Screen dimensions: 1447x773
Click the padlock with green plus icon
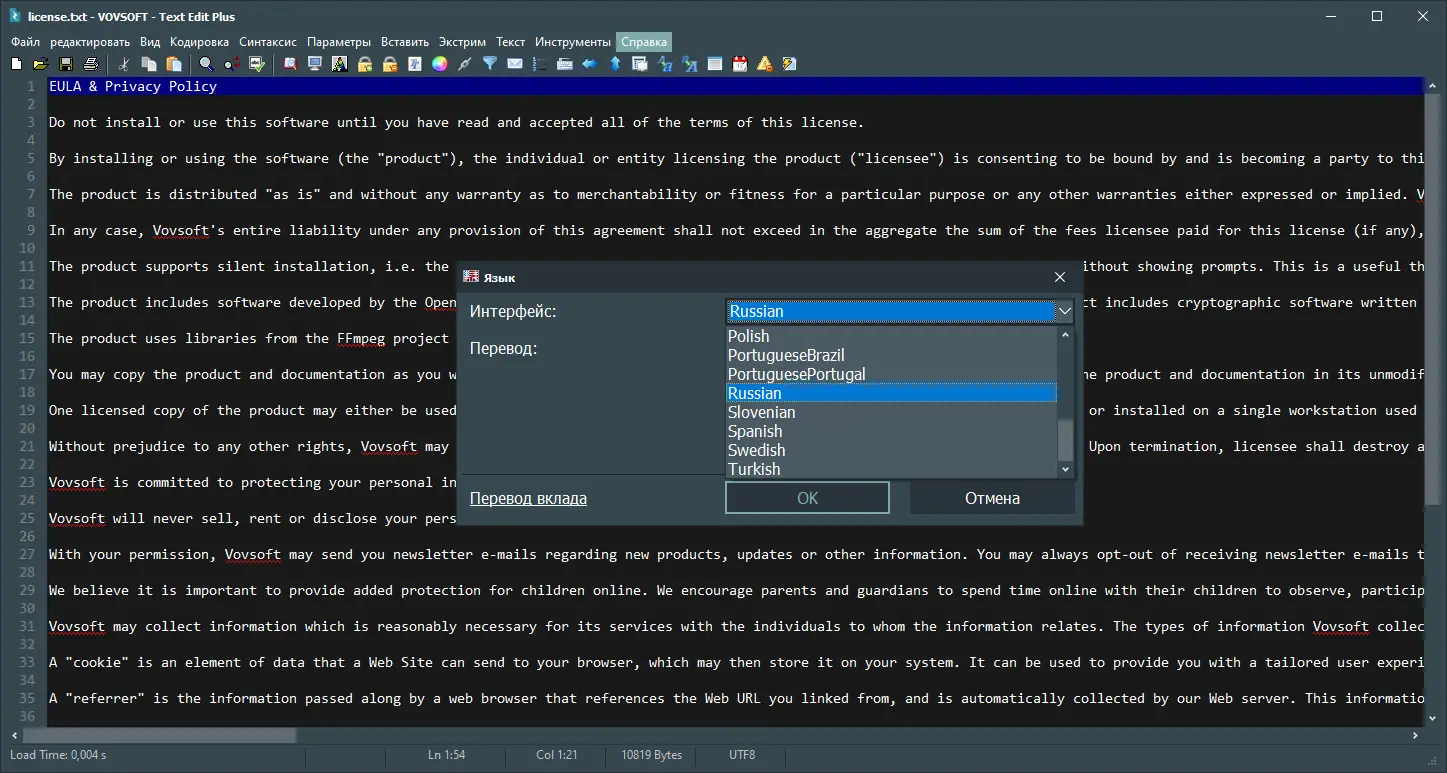pos(365,64)
